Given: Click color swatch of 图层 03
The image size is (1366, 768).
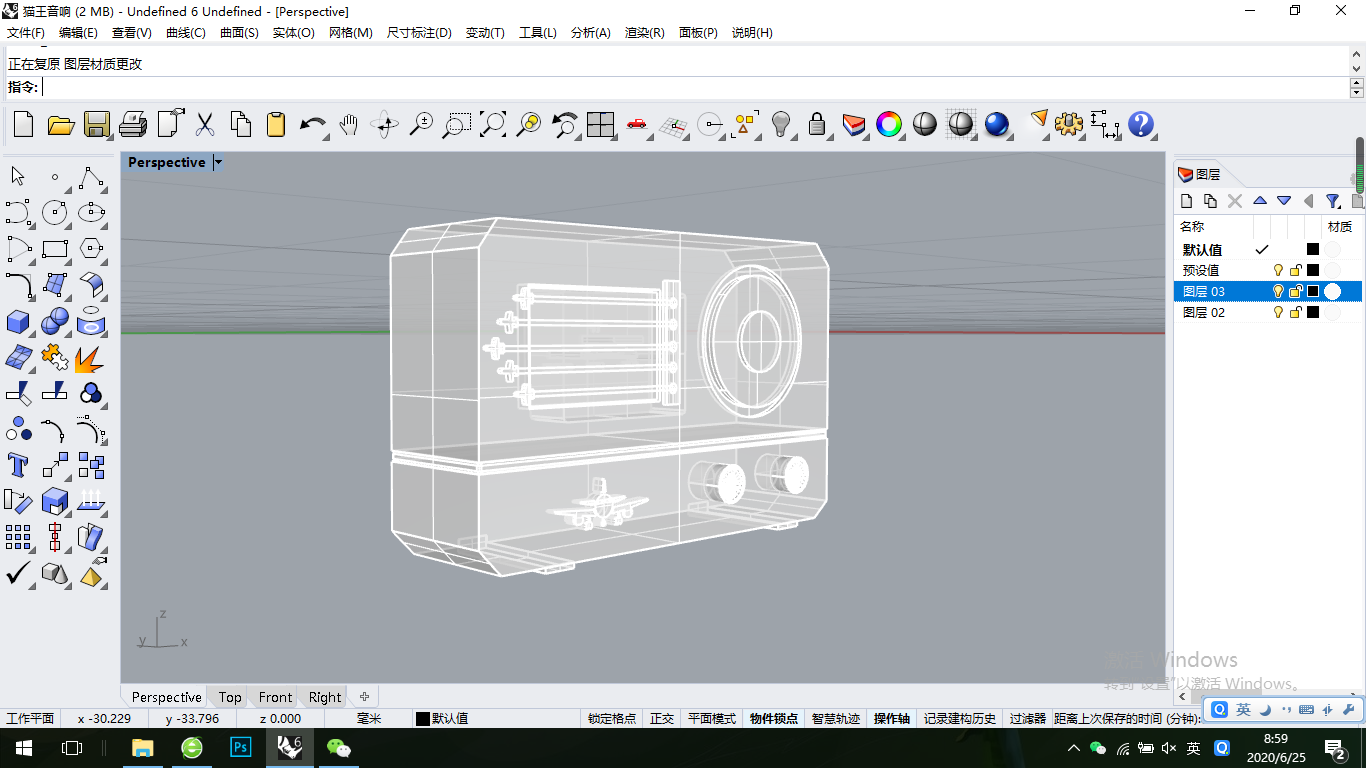Looking at the screenshot, I should click(x=1313, y=291).
